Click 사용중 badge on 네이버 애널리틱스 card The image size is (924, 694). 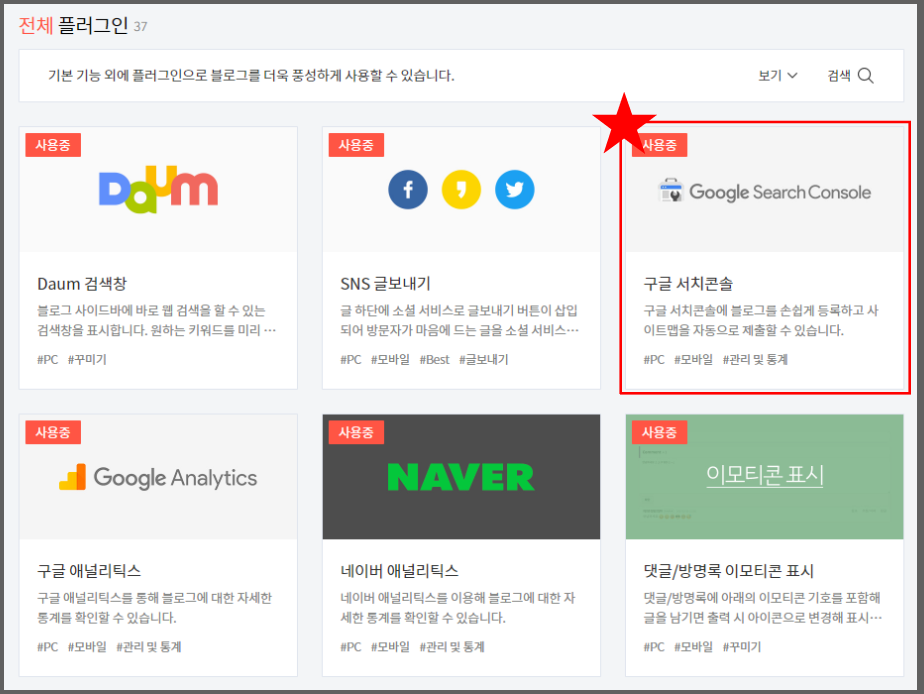[356, 432]
